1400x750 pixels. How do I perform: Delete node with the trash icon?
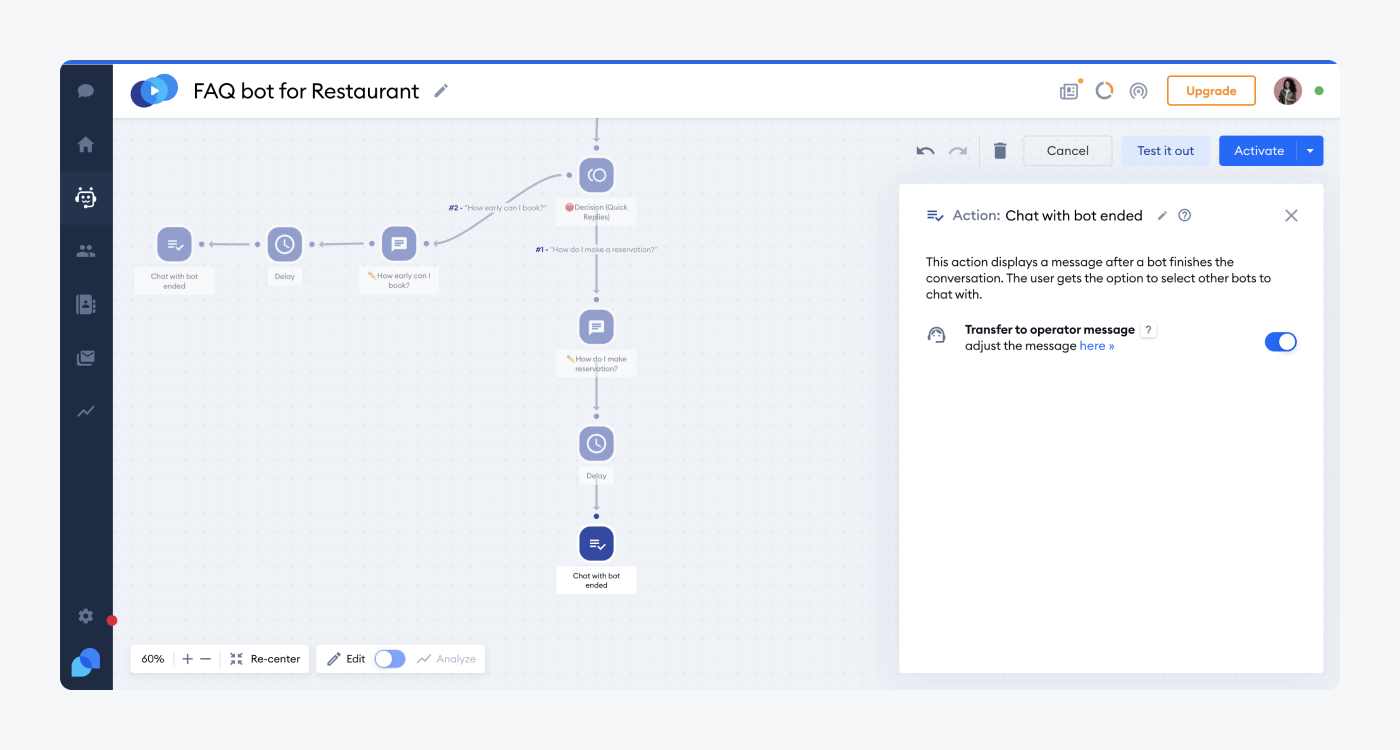1000,151
